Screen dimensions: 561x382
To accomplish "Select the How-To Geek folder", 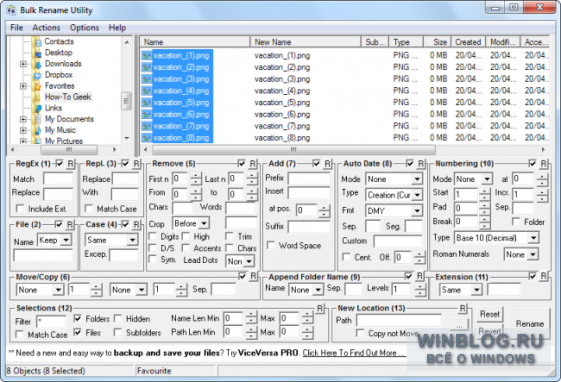I will [x=68, y=97].
